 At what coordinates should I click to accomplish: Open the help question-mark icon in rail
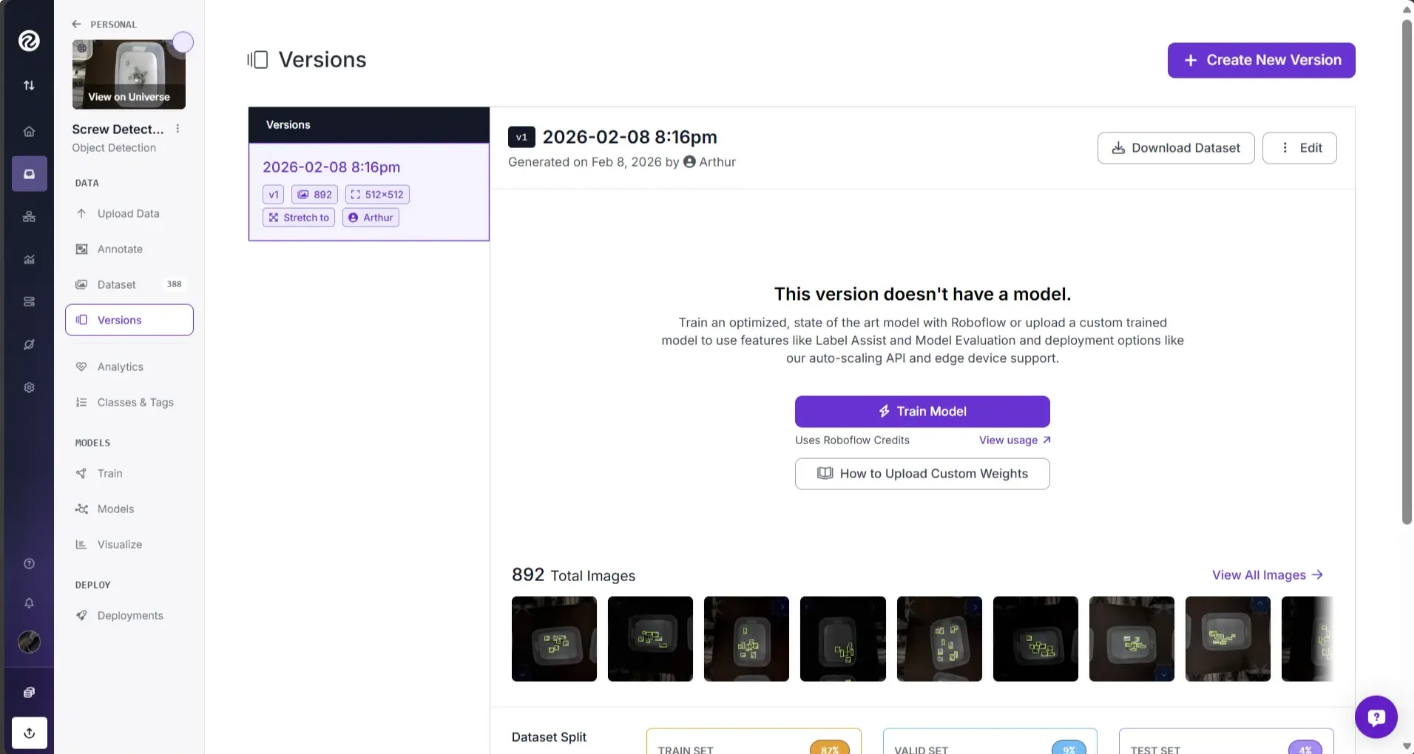tap(29, 564)
